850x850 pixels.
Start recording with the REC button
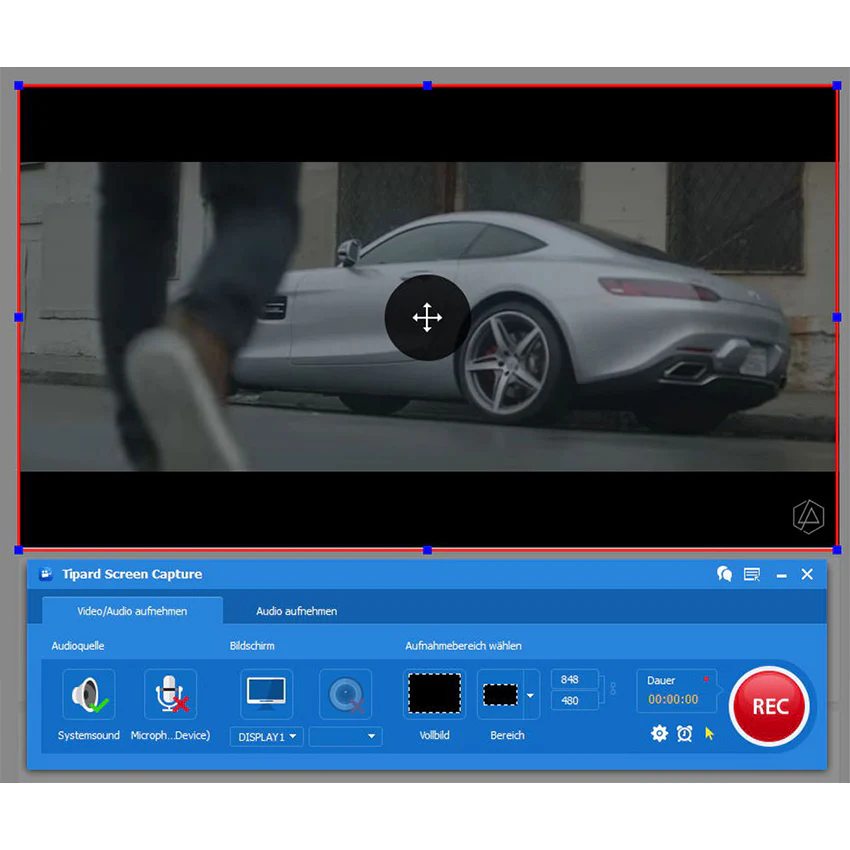pyautogui.click(x=769, y=706)
